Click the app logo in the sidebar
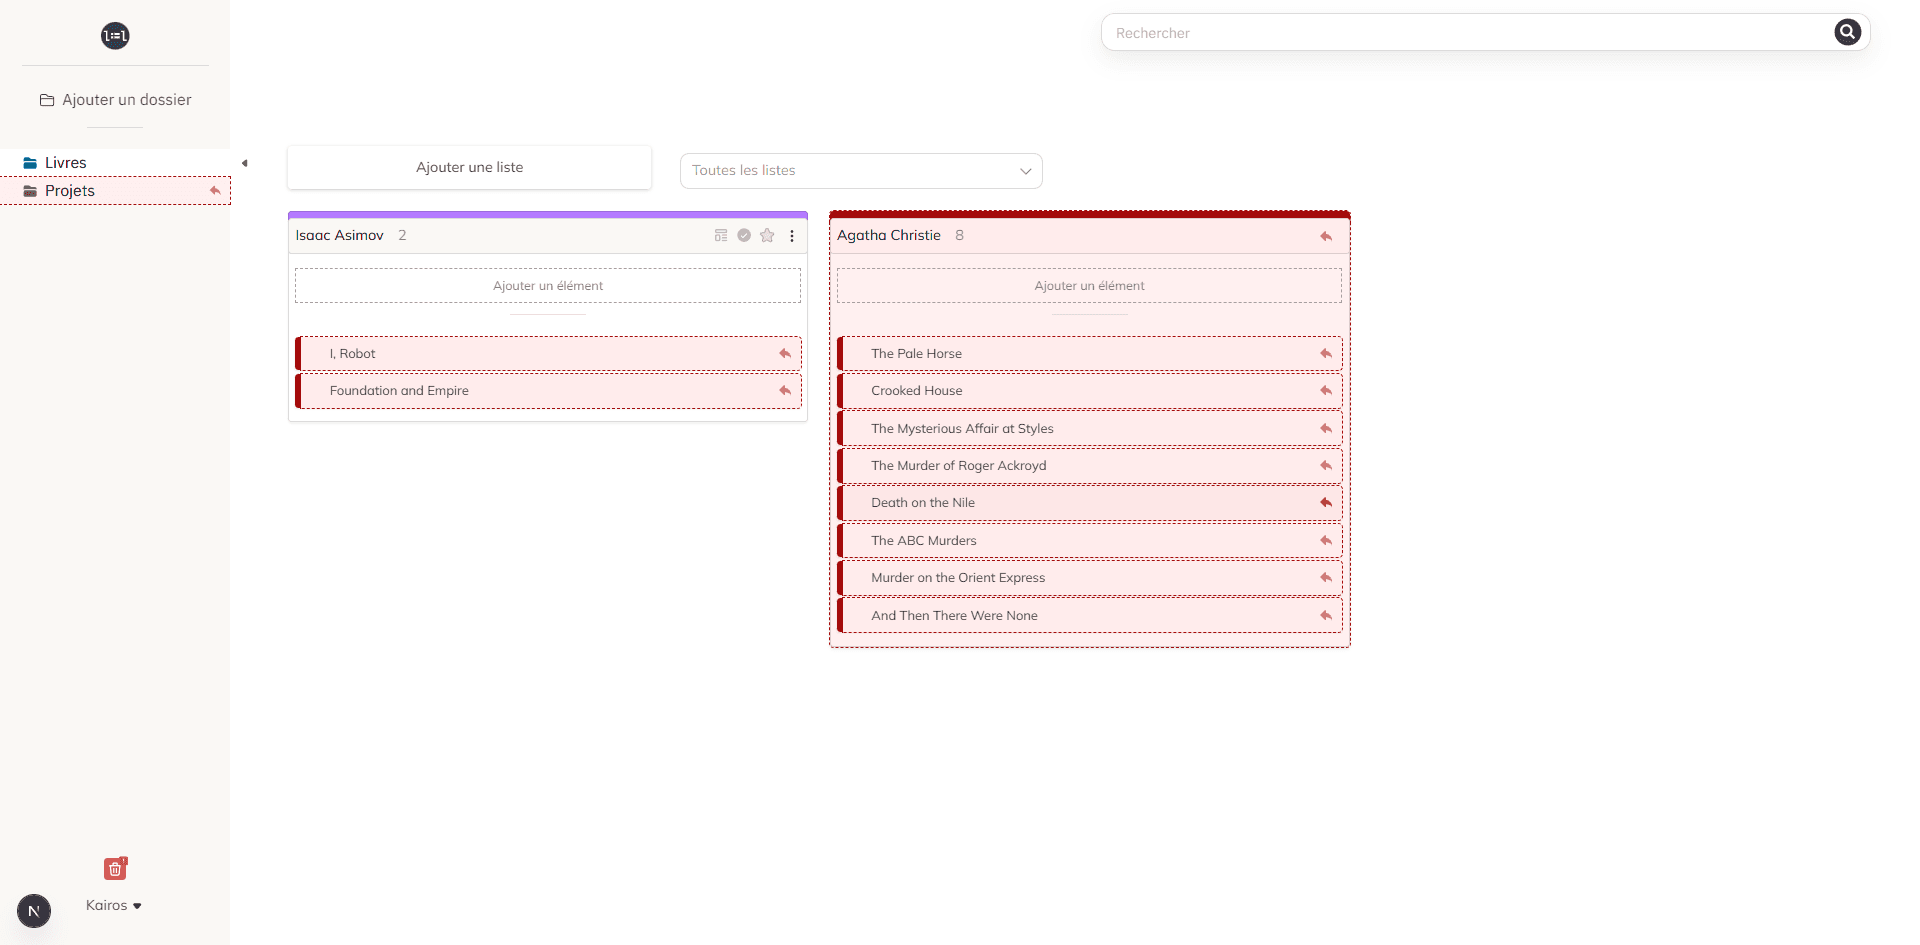This screenshot has width=1920, height=945. (115, 36)
